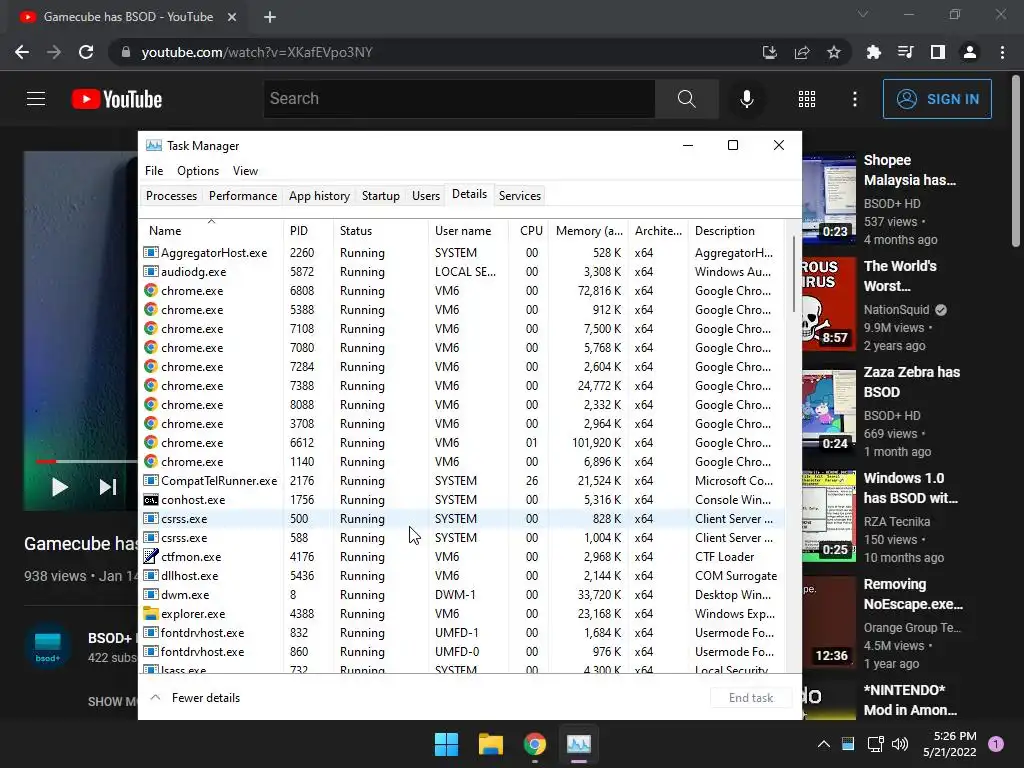This screenshot has height=768, width=1024.
Task: Click the YouTube search input field
Action: (x=459, y=99)
